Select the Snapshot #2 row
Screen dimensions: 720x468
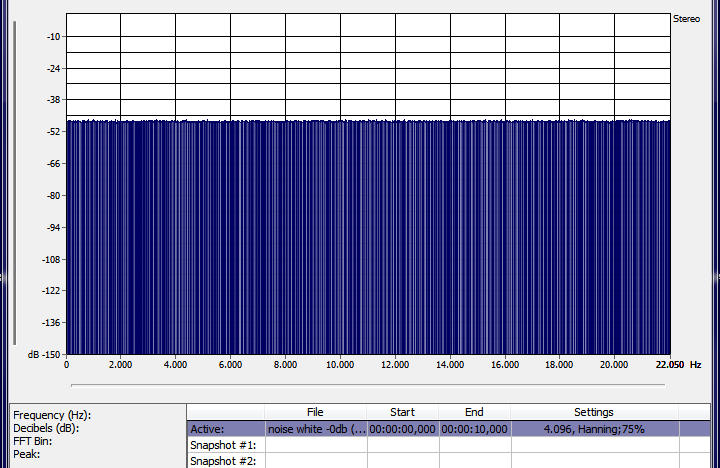(x=226, y=461)
